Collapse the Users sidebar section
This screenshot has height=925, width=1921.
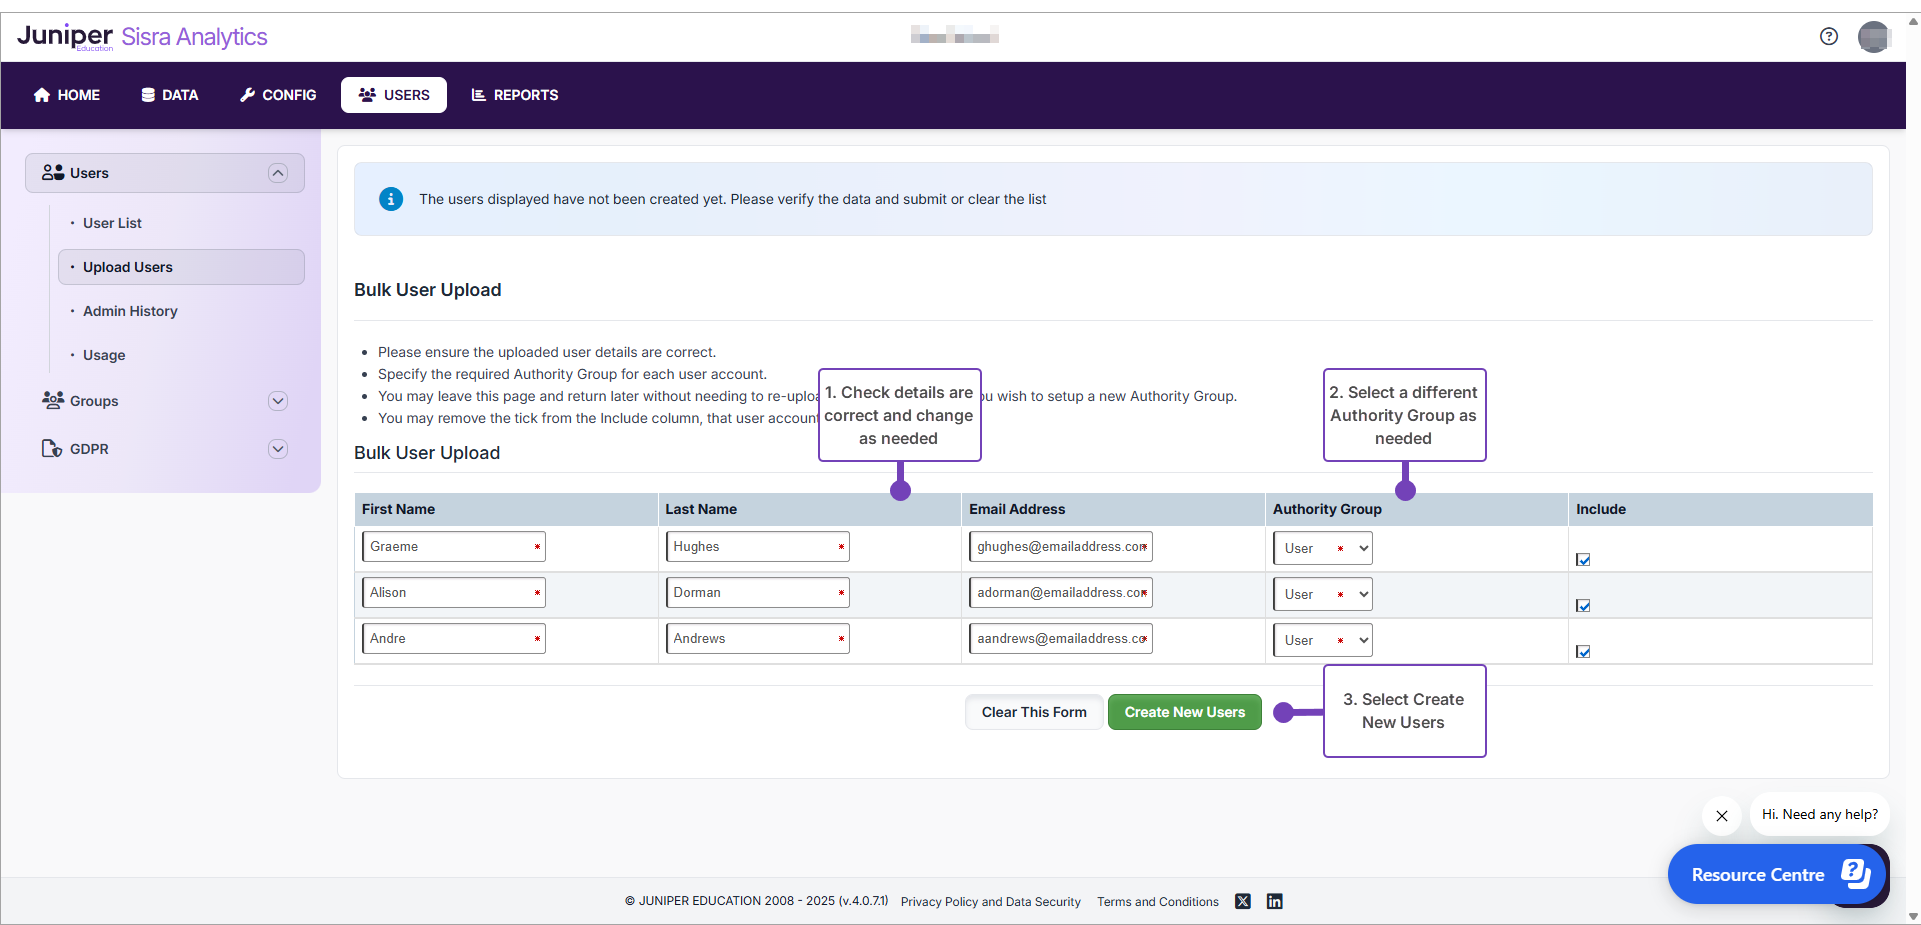coord(278,173)
